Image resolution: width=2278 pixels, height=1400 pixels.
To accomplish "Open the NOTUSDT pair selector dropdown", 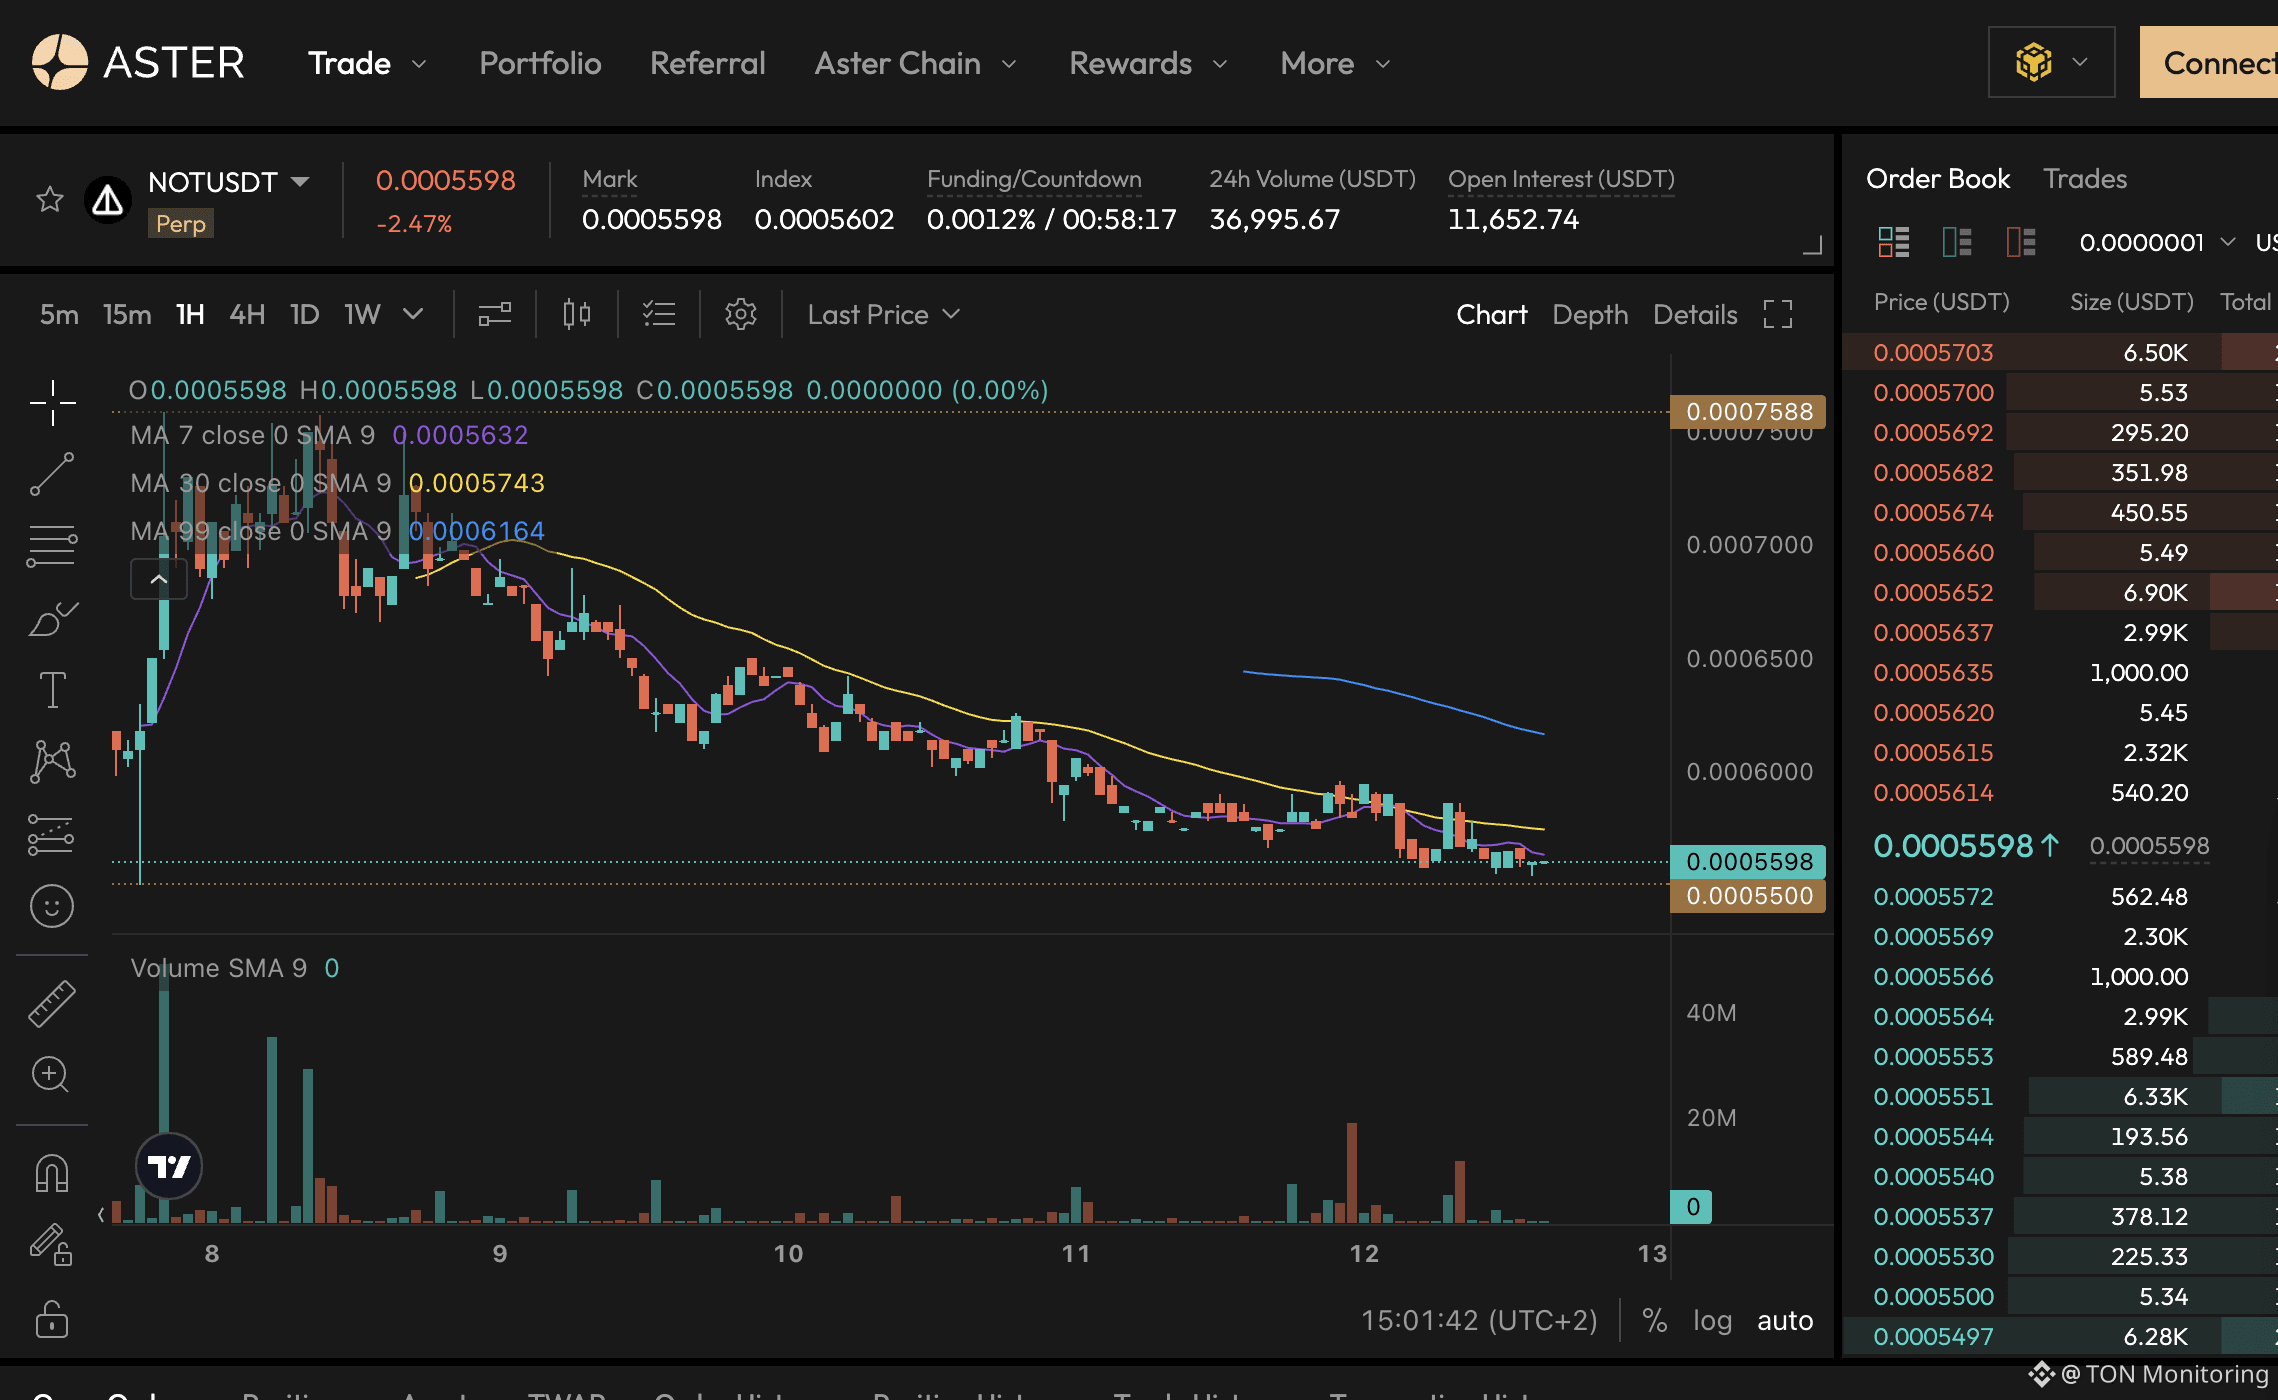I will (x=229, y=182).
